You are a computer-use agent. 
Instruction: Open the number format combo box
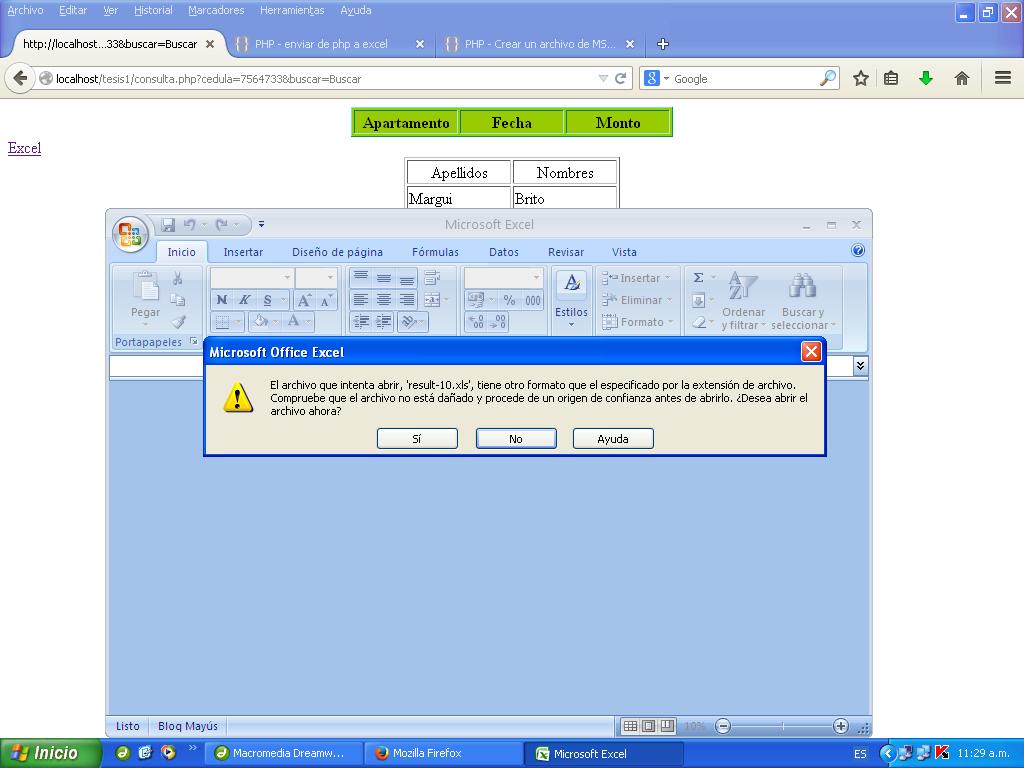click(x=503, y=278)
